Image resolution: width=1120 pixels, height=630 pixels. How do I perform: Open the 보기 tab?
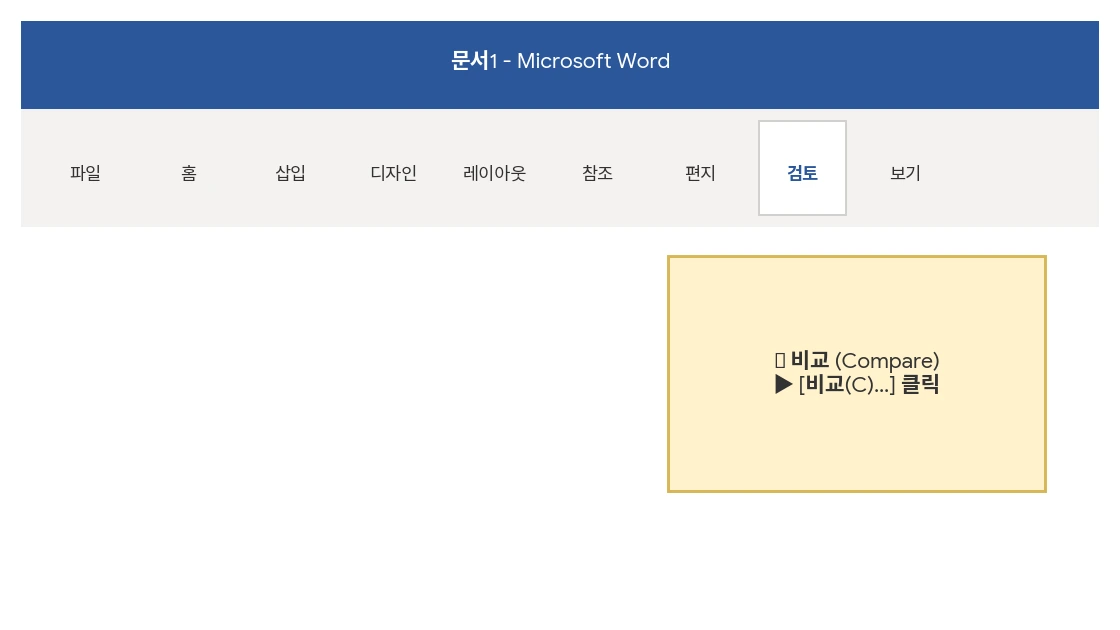tap(905, 173)
